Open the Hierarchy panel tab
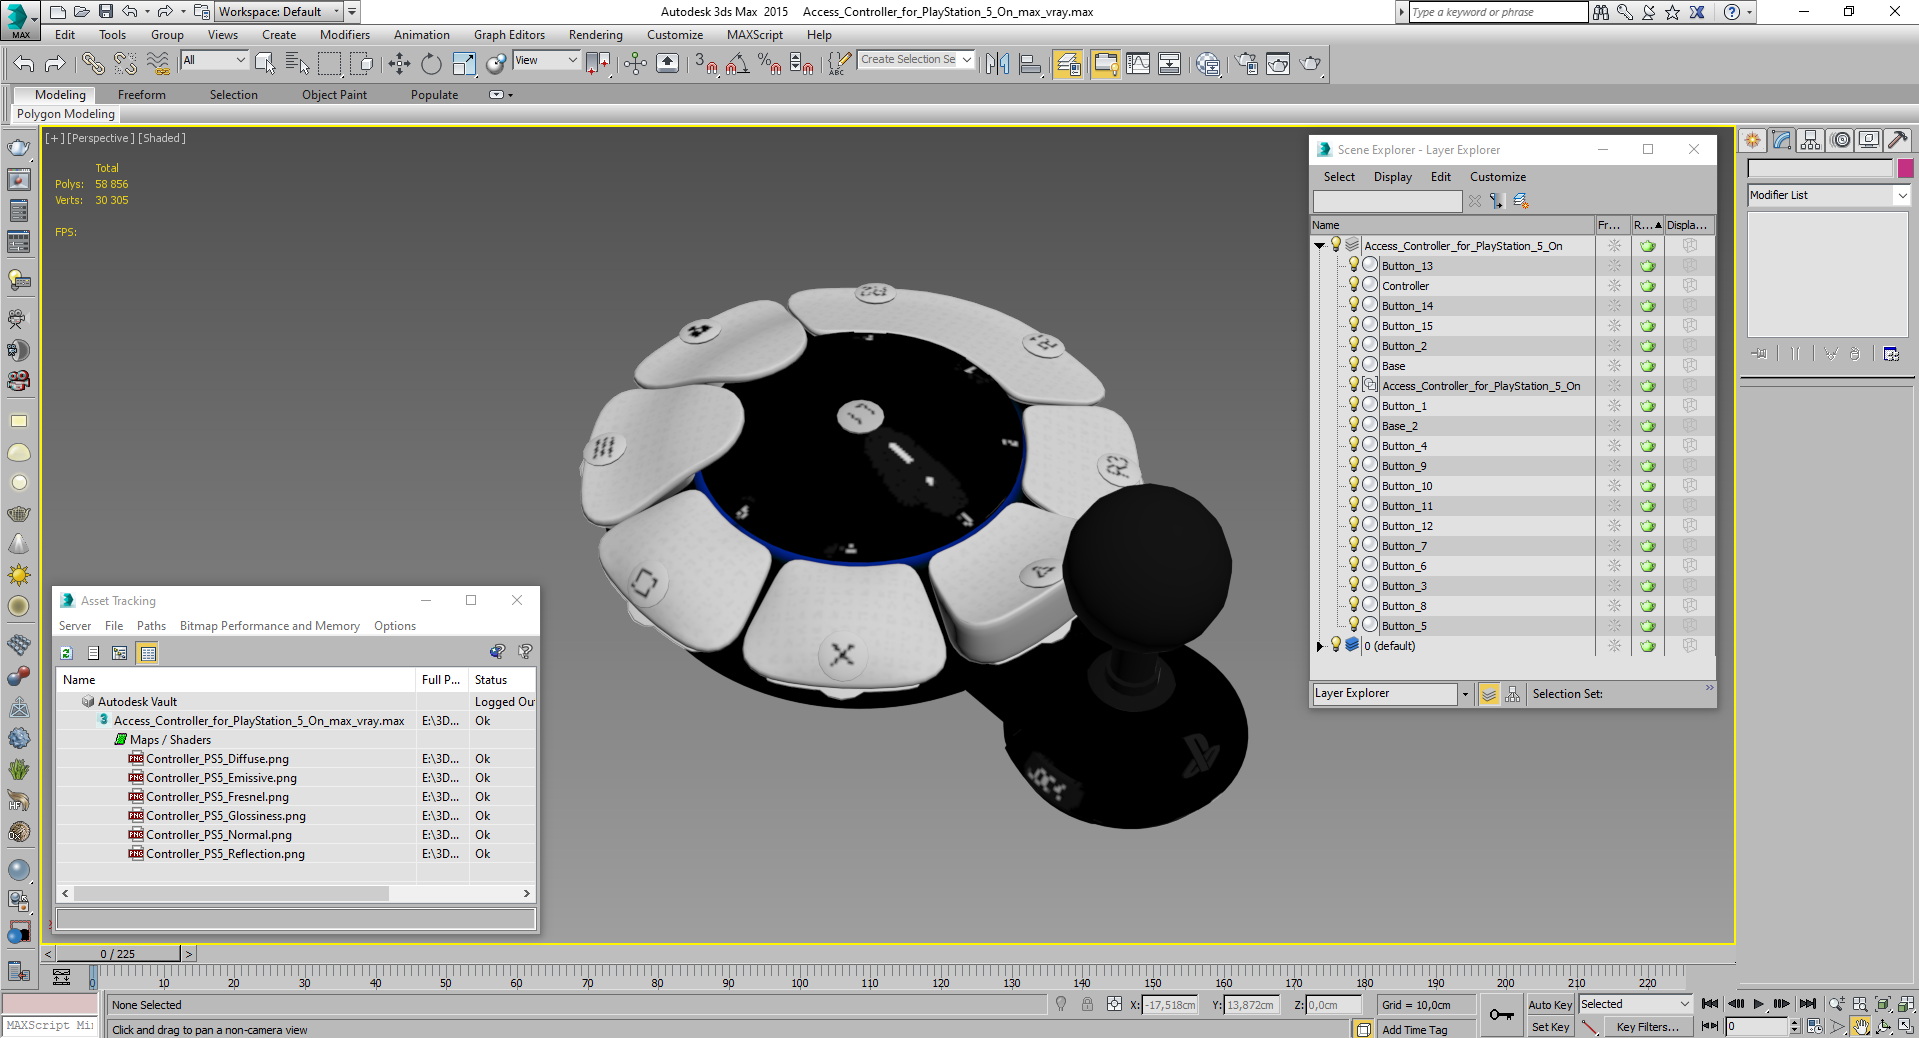This screenshot has height=1038, width=1919. coord(1811,141)
